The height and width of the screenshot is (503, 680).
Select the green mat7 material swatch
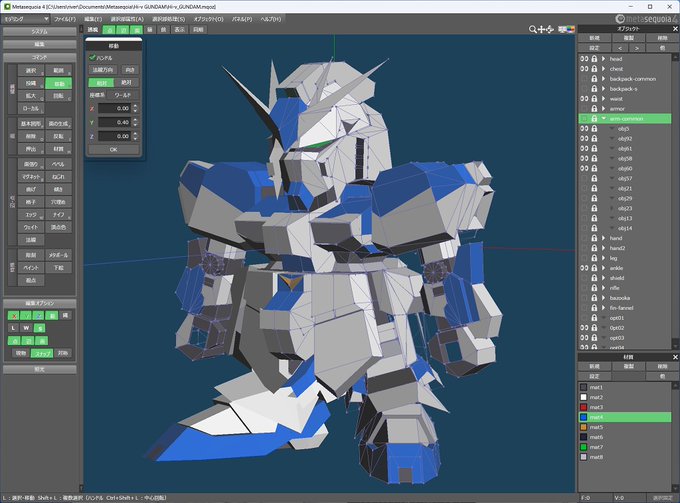point(583,447)
